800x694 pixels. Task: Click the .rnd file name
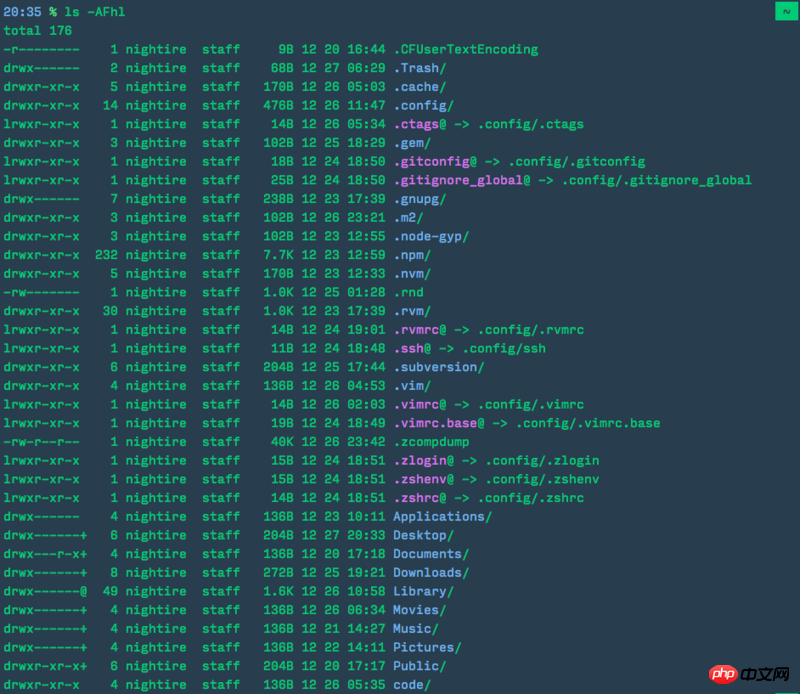[408, 292]
